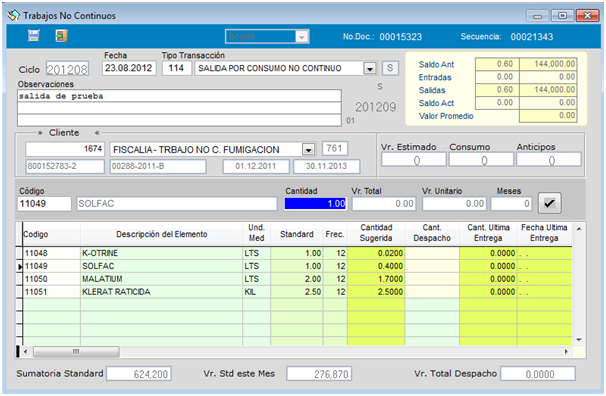Click the grid scroll down arrow
The width and height of the screenshot is (606, 396).
pyautogui.click(x=579, y=340)
